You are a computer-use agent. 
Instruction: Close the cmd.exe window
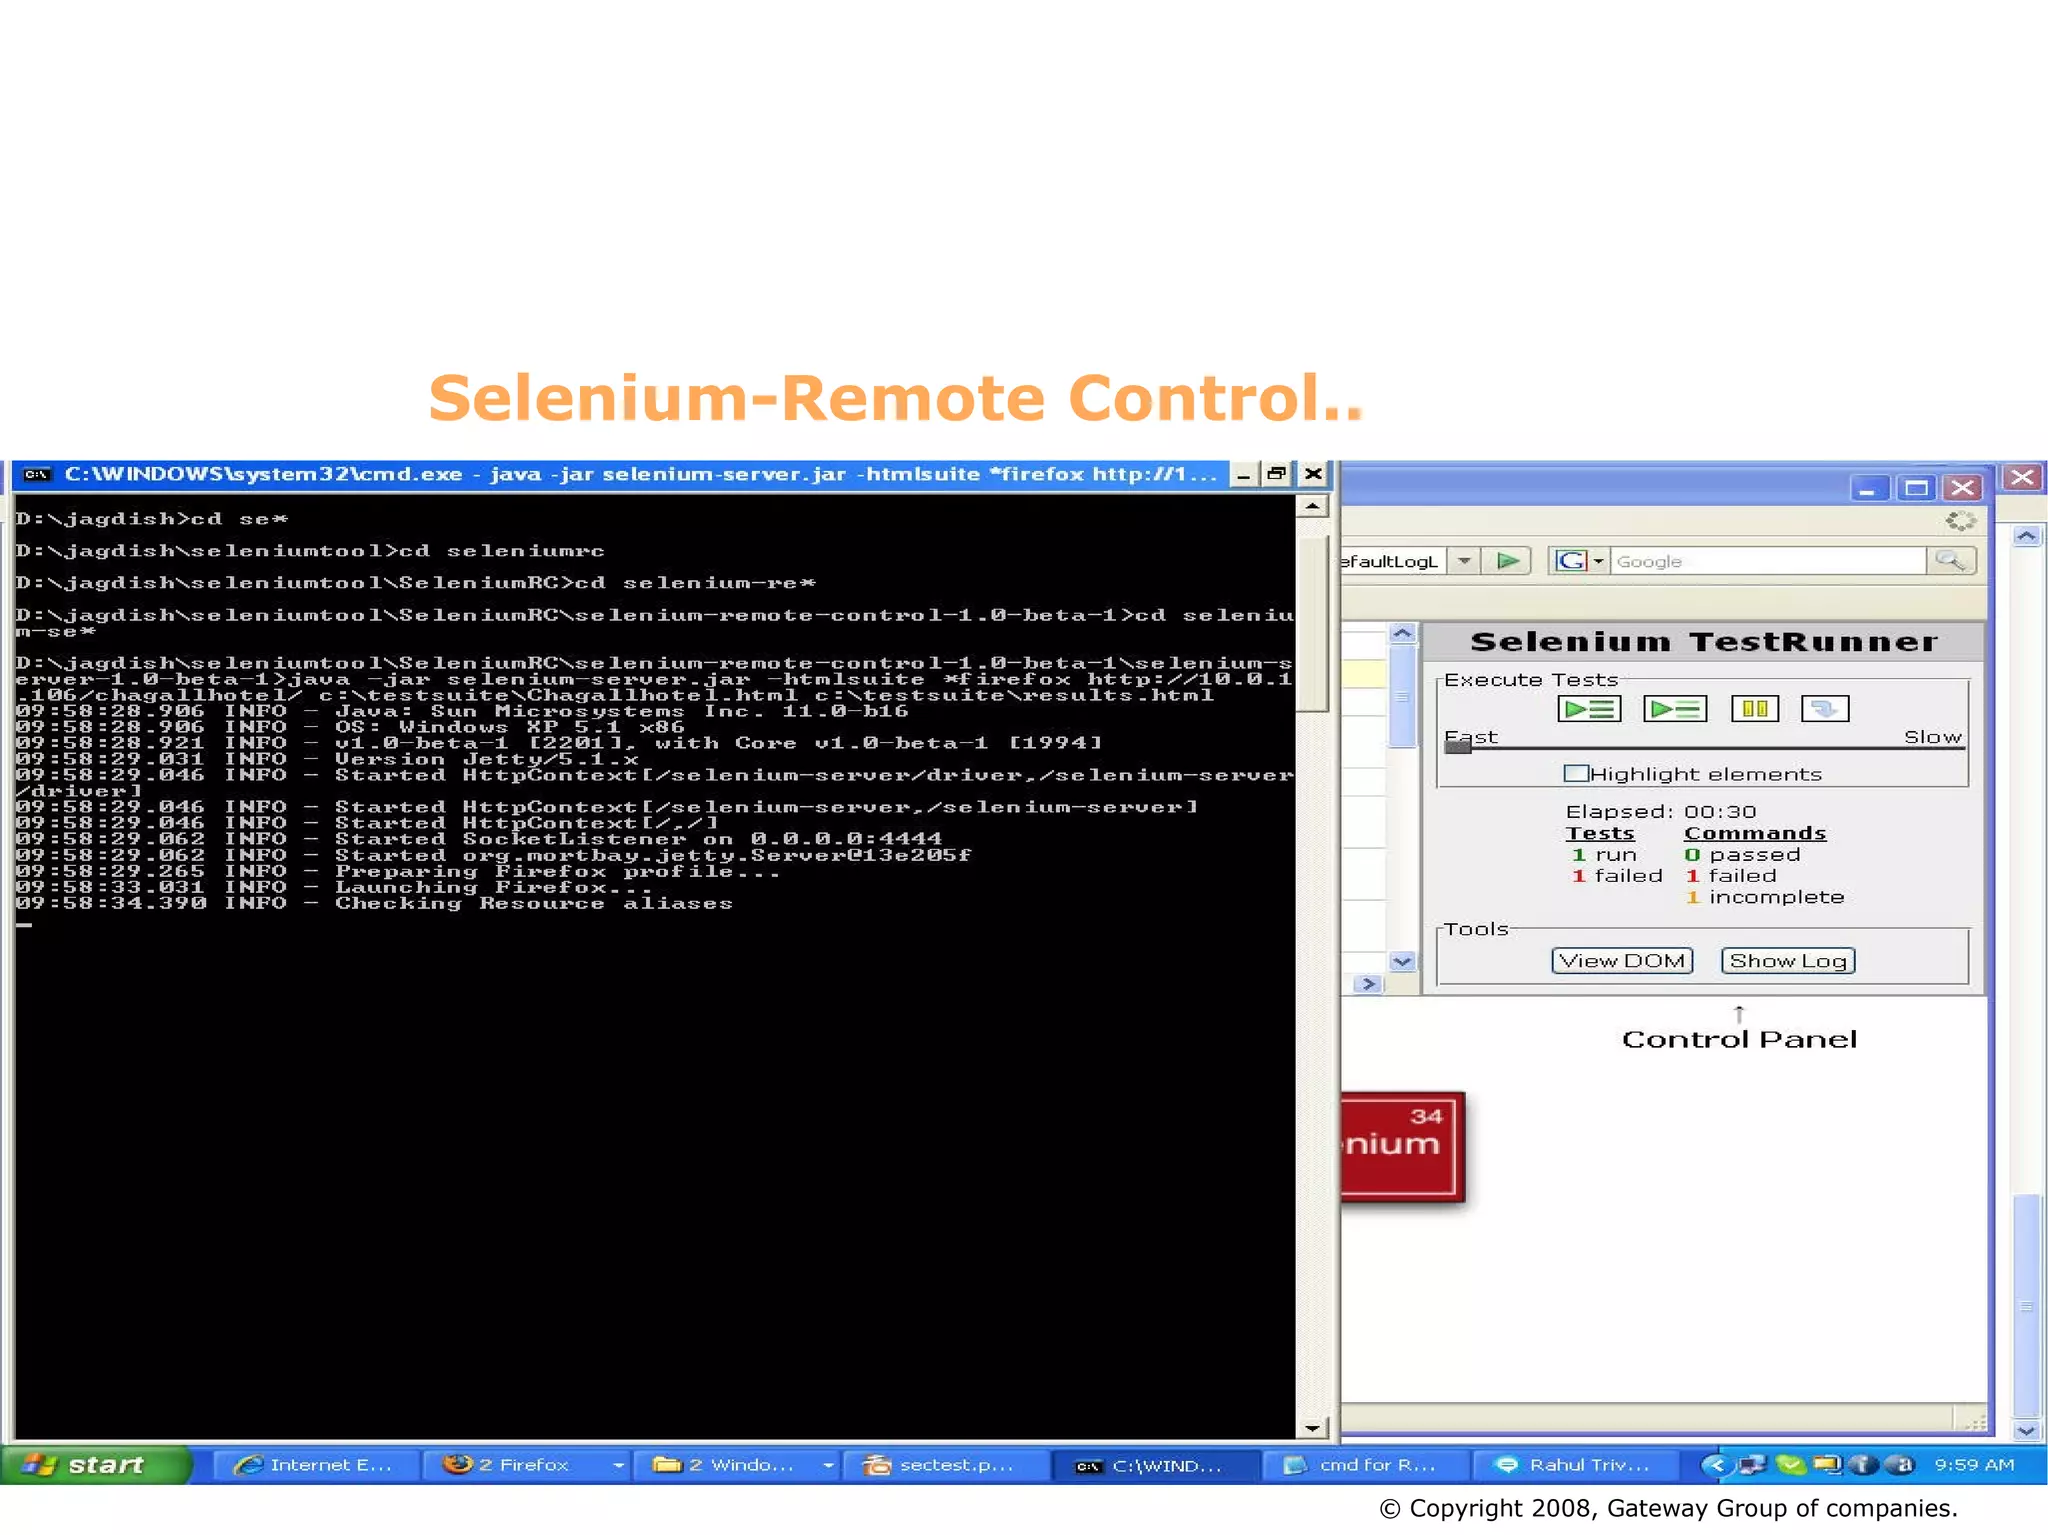tap(1313, 474)
